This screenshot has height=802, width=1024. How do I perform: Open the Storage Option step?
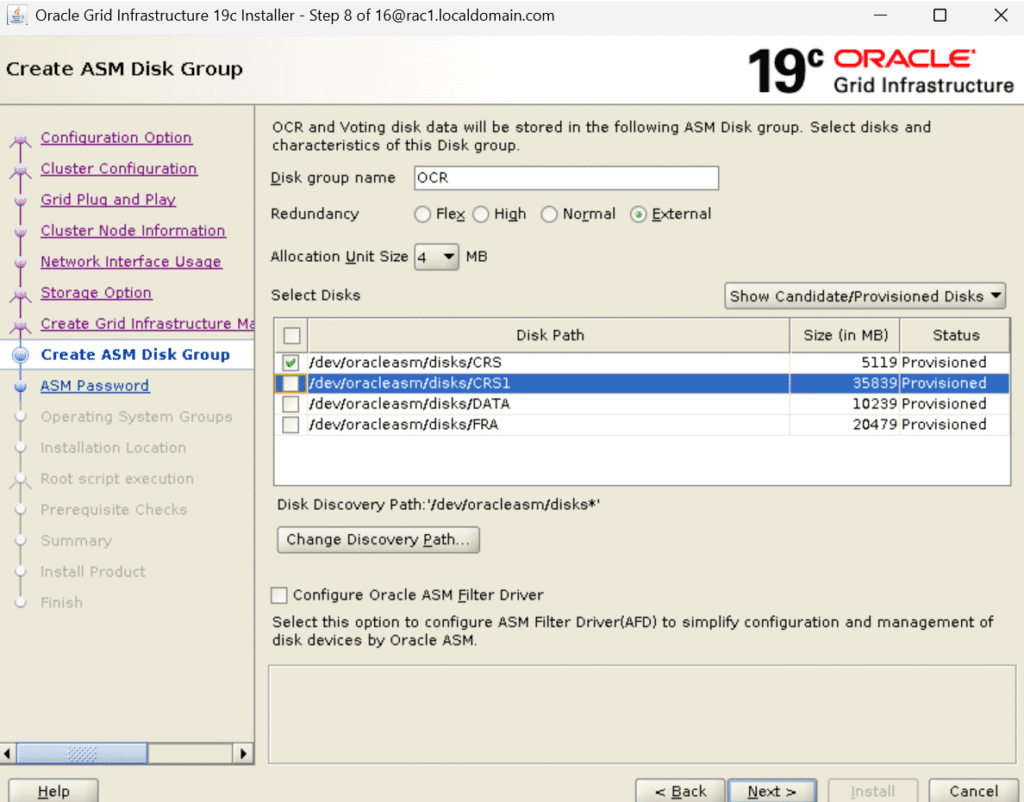pos(96,293)
